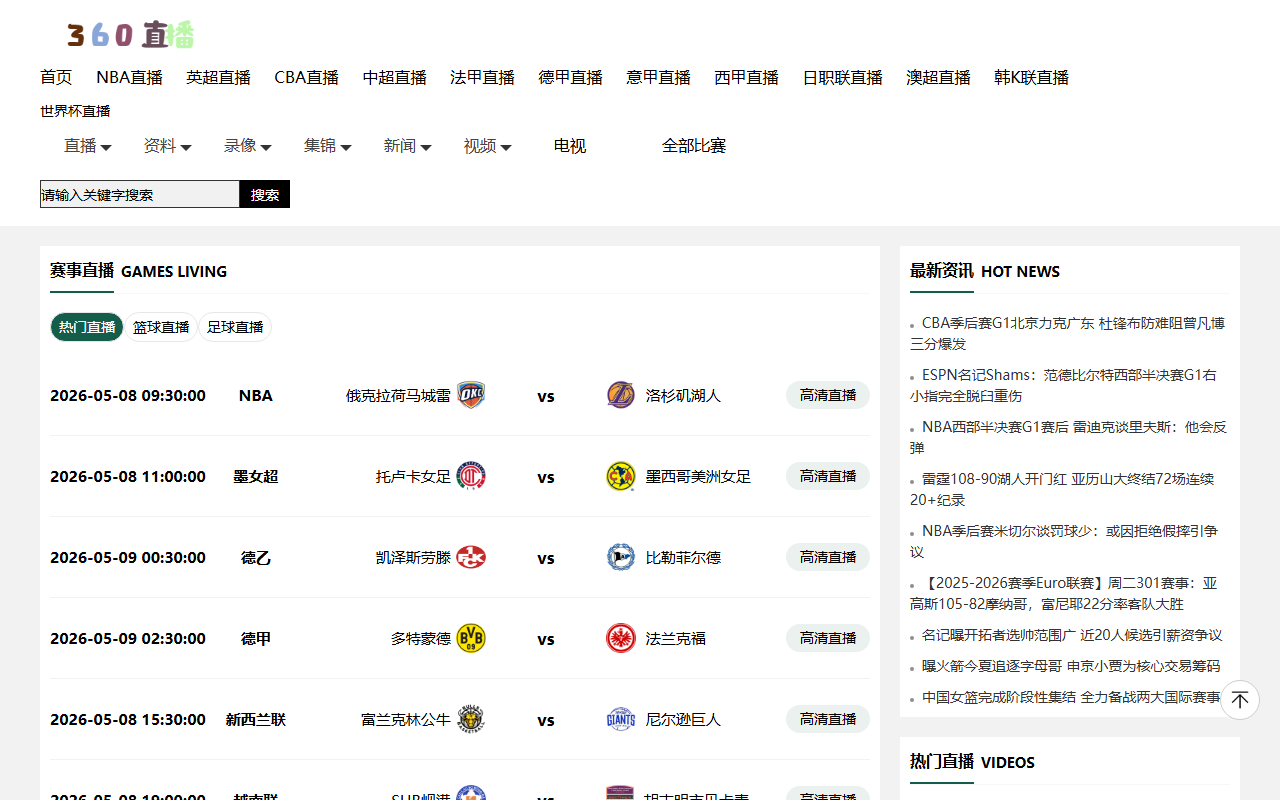Click the 德乙 league label

(x=256, y=557)
